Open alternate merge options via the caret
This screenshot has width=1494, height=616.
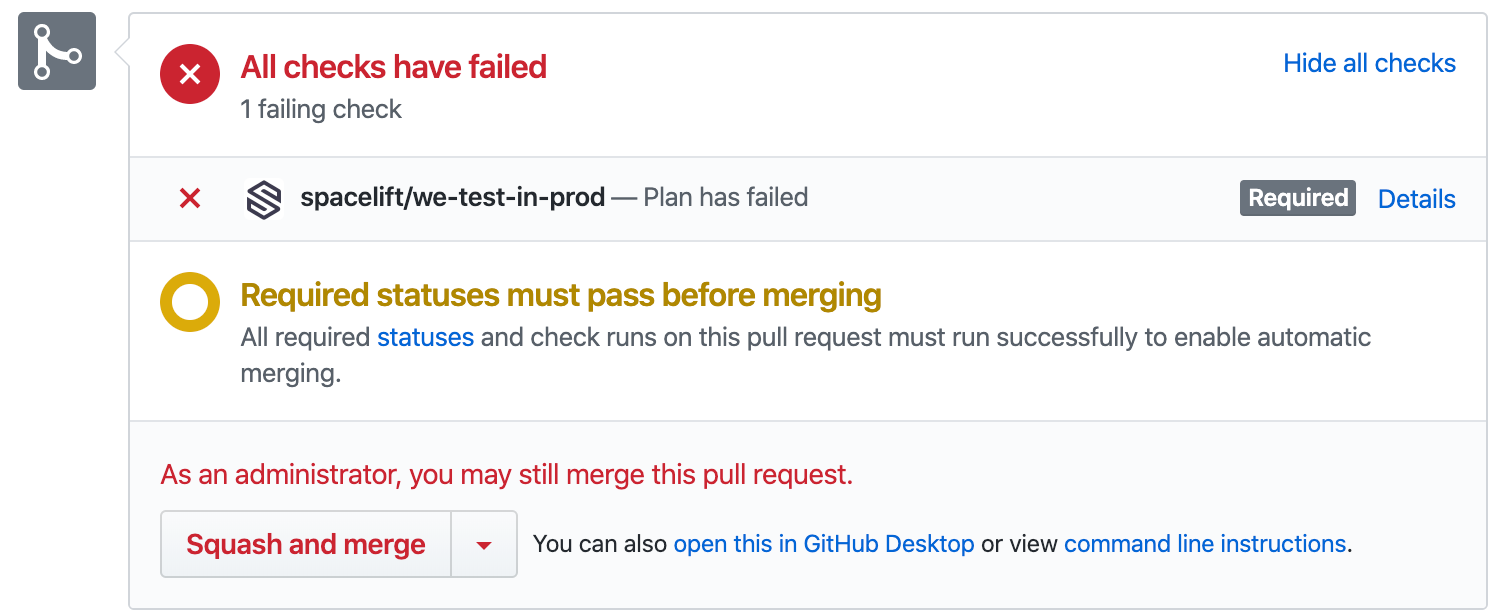point(484,544)
